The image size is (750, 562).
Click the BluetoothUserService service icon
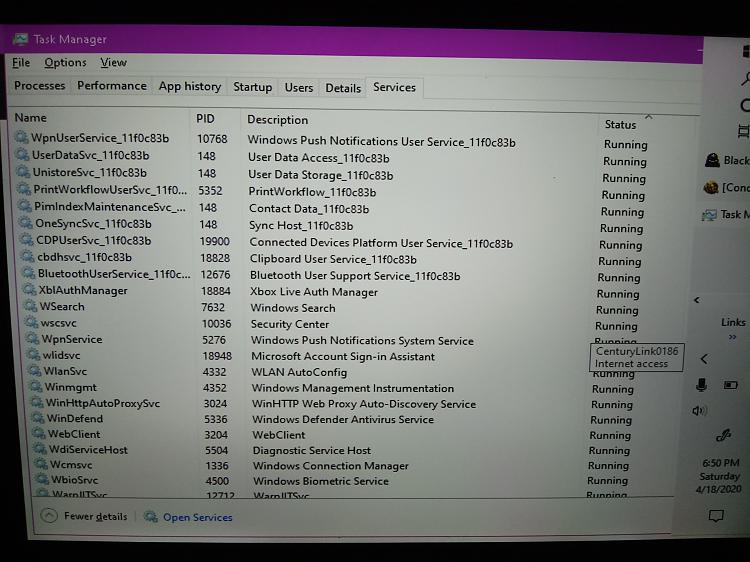click(x=30, y=273)
